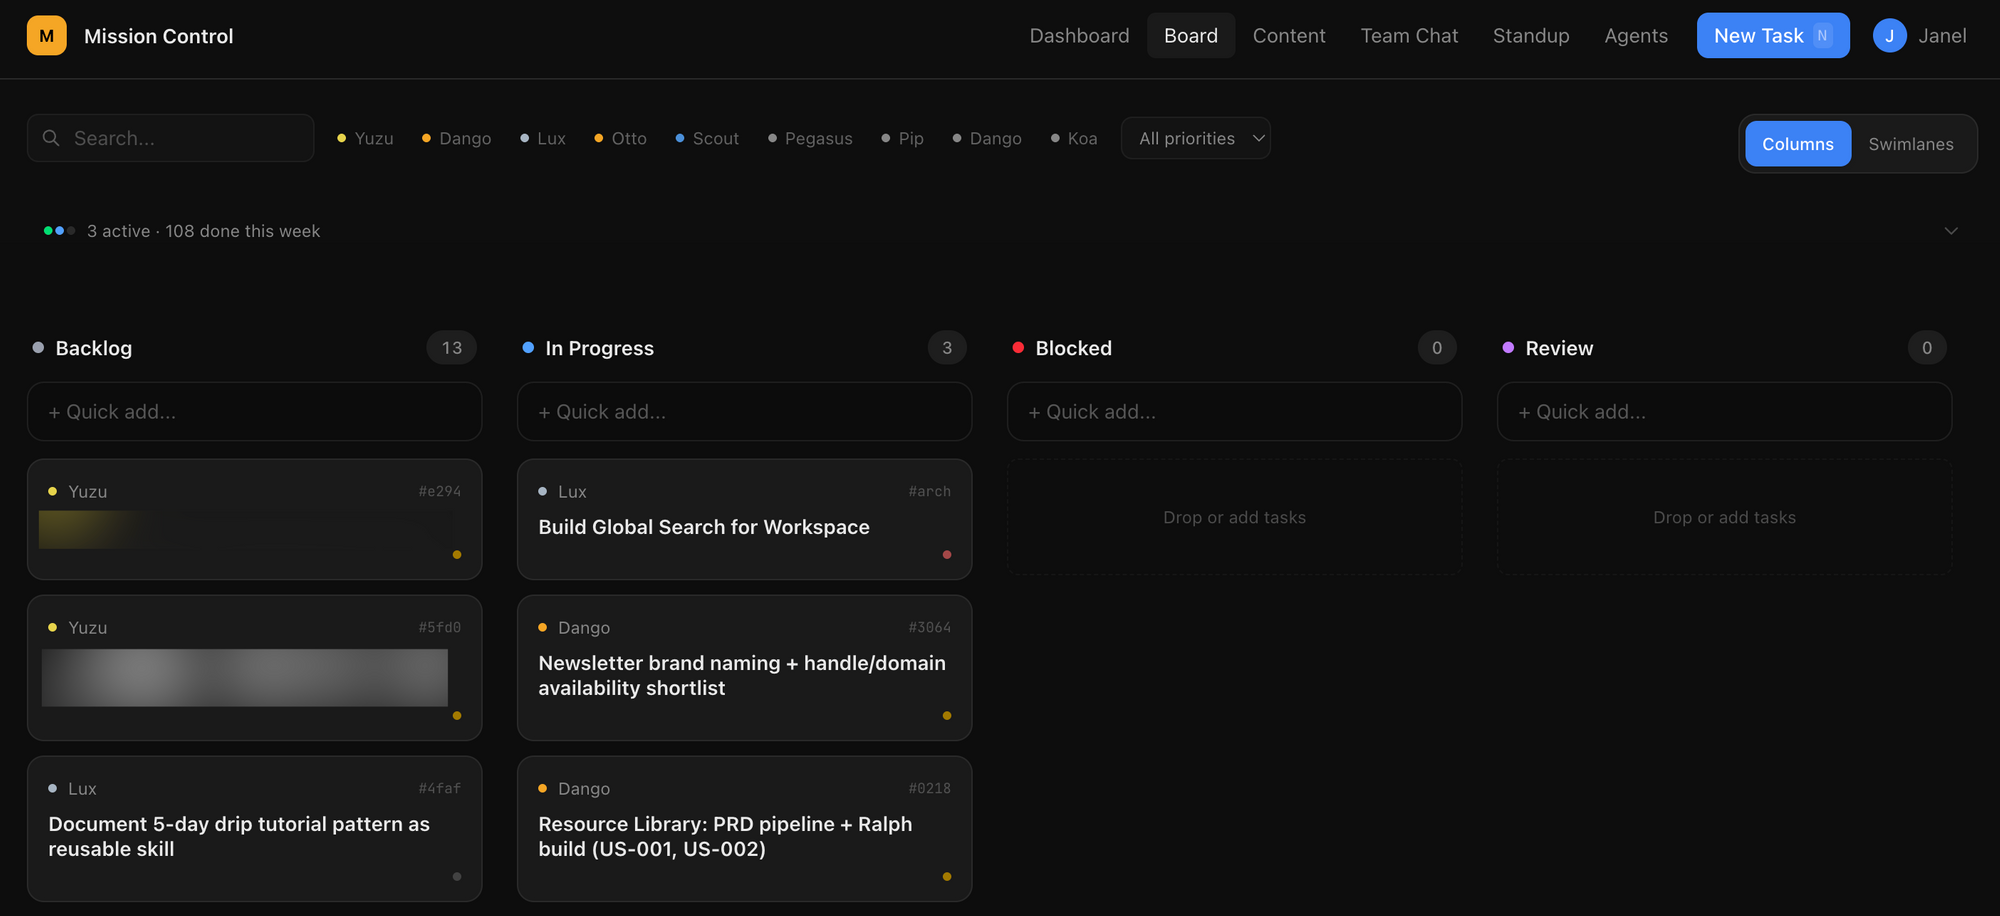Click the New Task button
This screenshot has width=2000, height=916.
(1772, 36)
